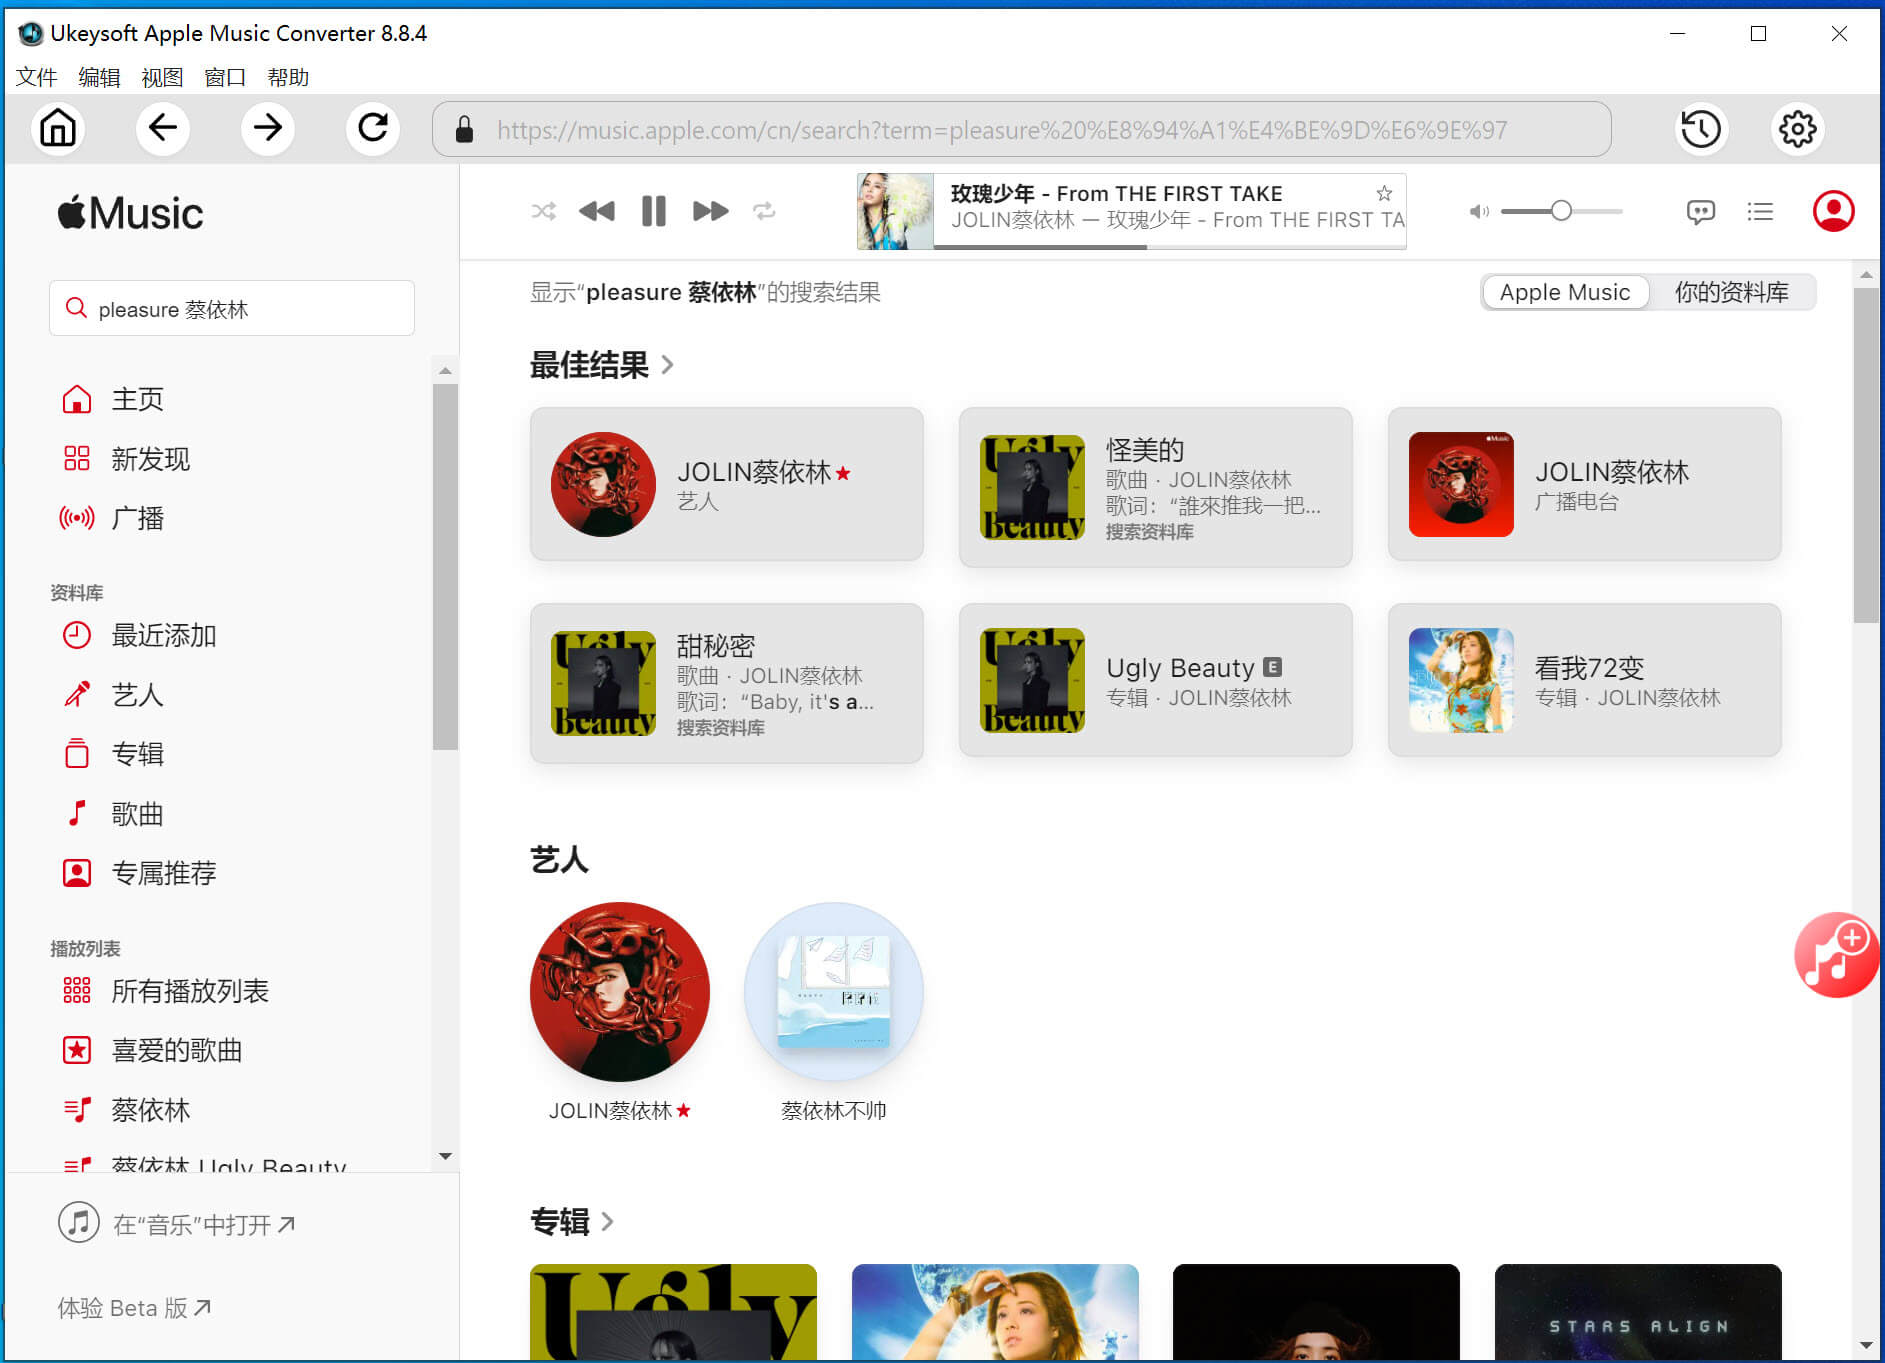
Task: Reload the page with refresh icon
Action: pos(373,129)
